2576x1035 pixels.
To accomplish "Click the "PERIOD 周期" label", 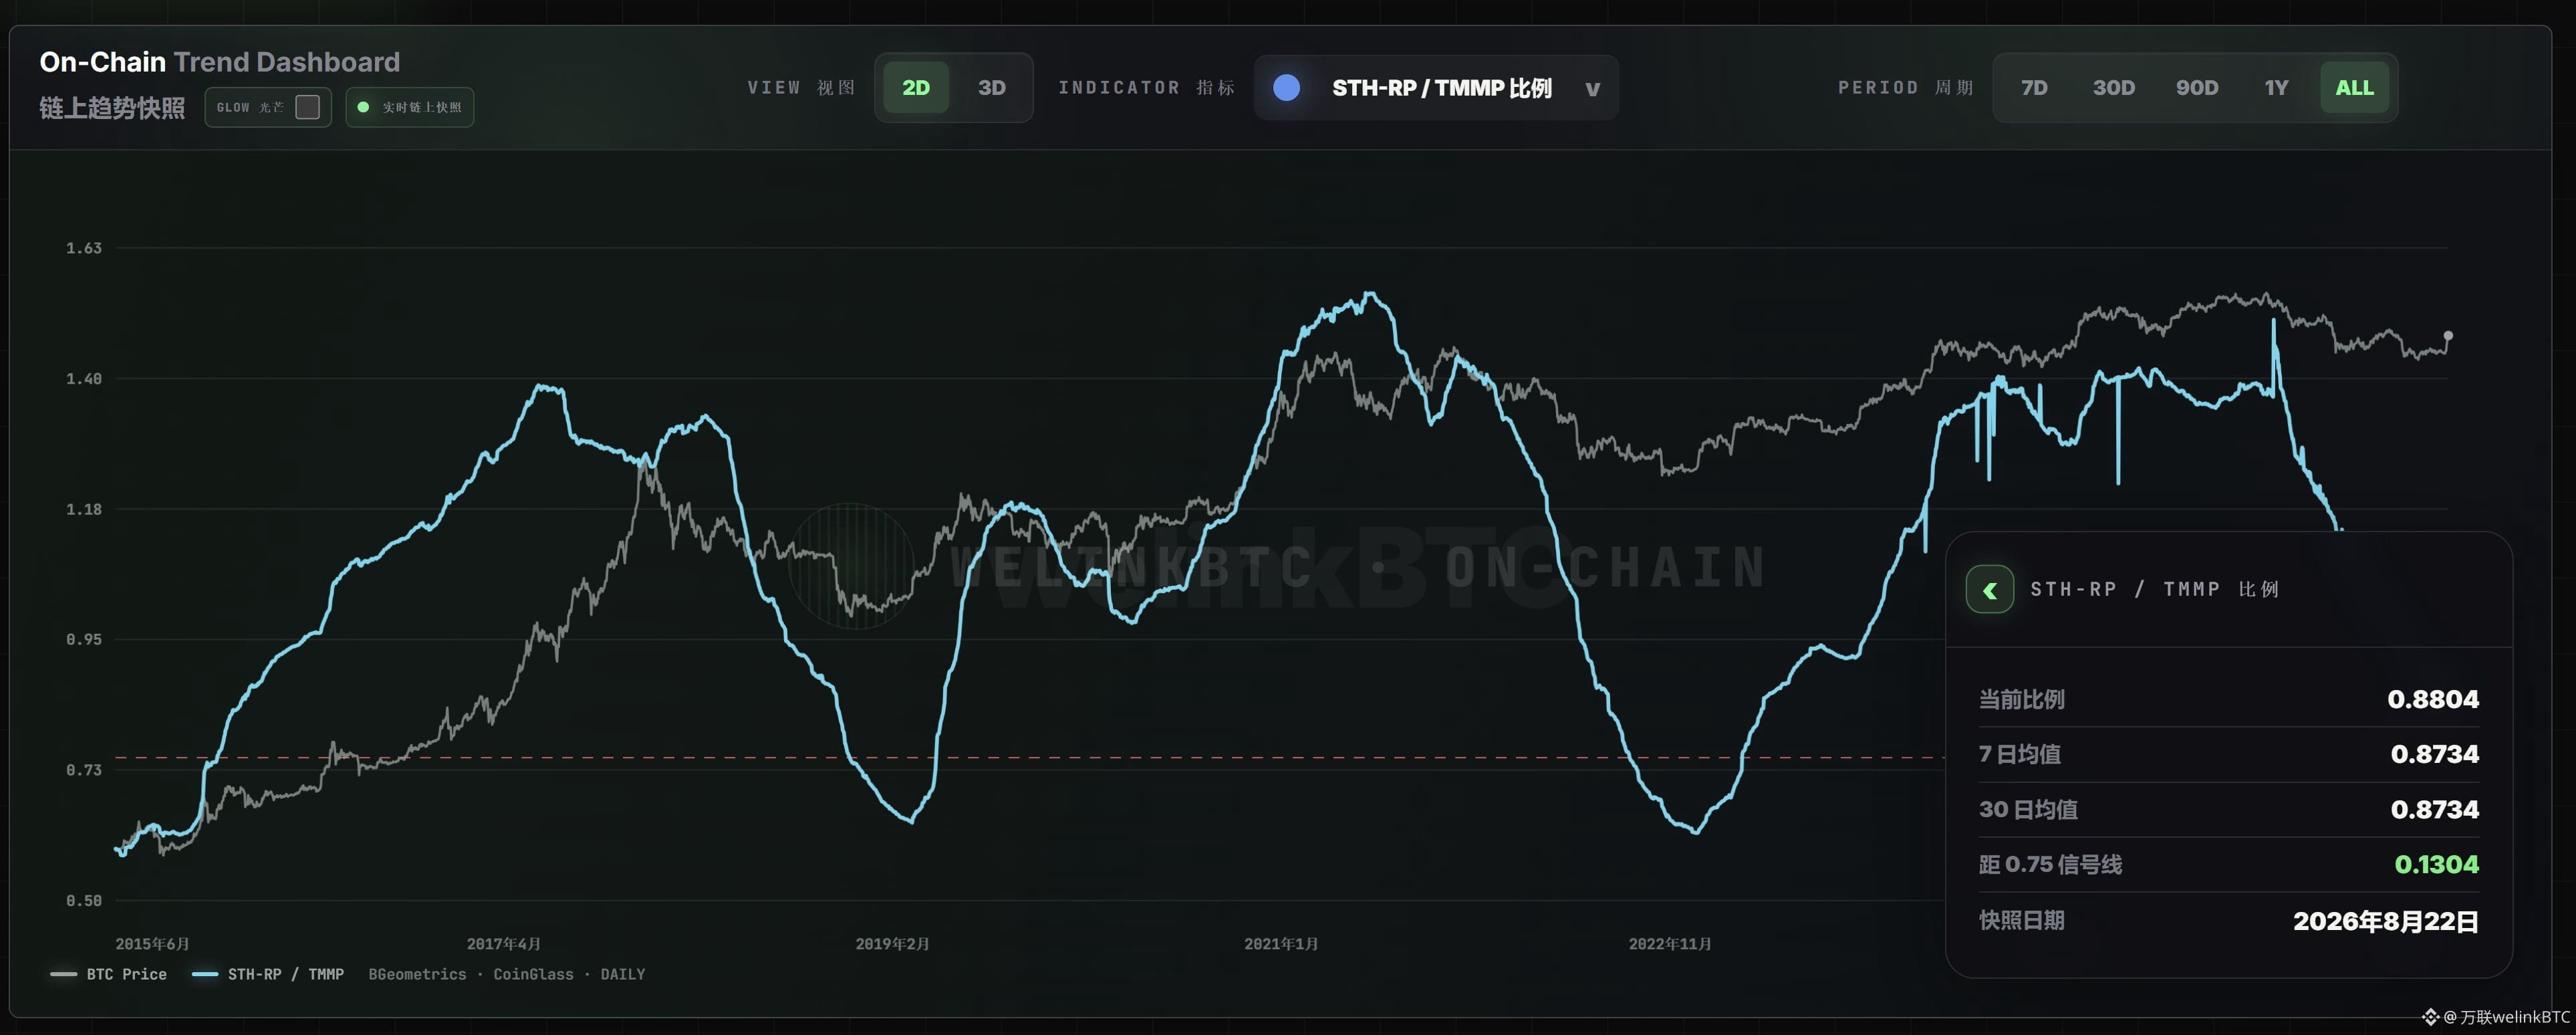I will (x=1905, y=88).
